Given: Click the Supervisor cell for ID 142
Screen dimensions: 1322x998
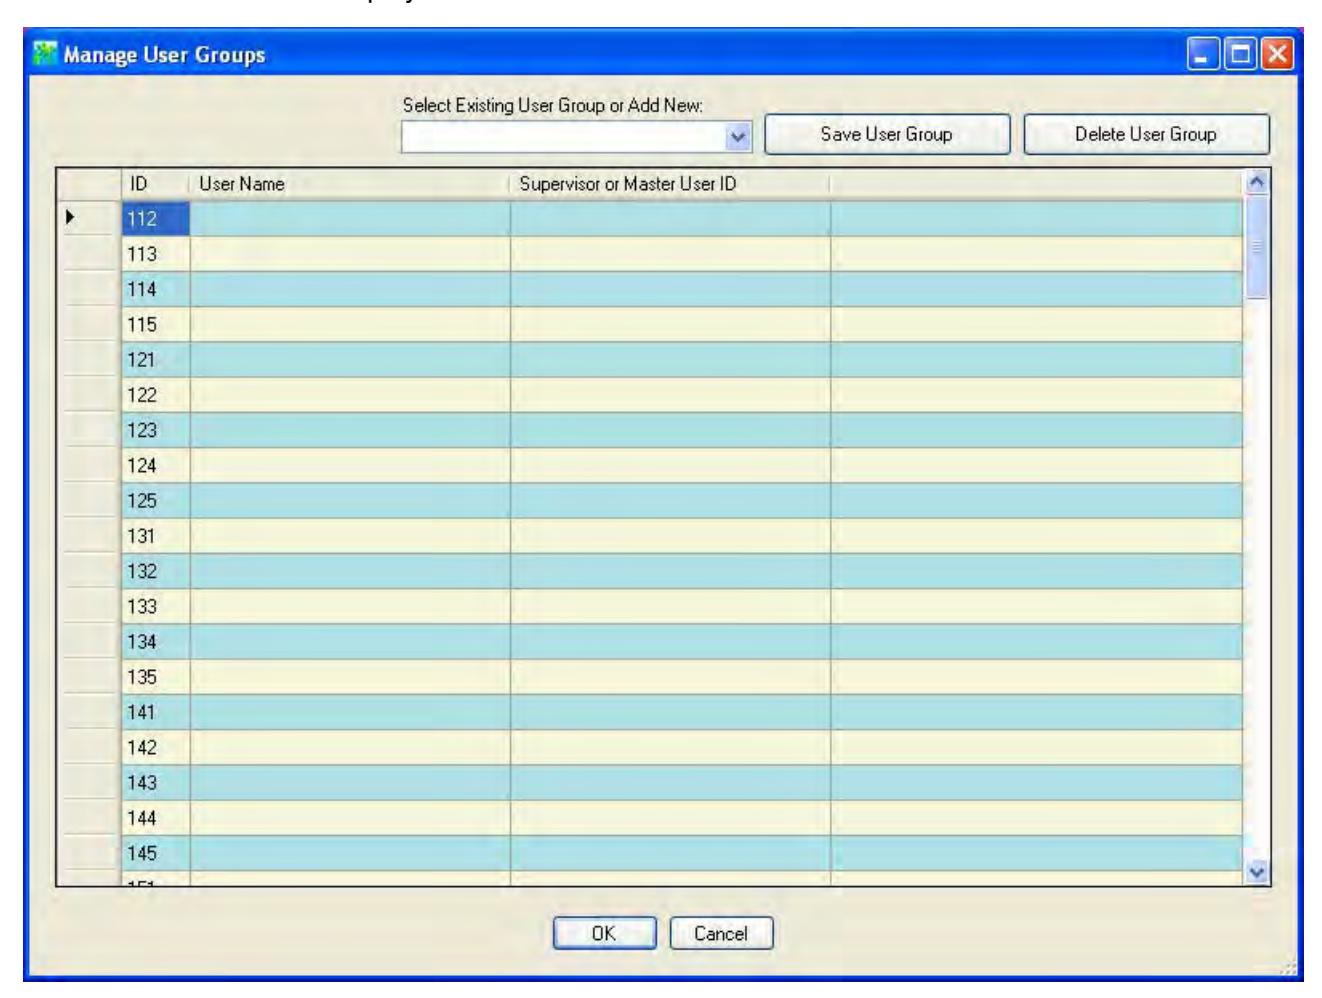Looking at the screenshot, I should pos(670,747).
